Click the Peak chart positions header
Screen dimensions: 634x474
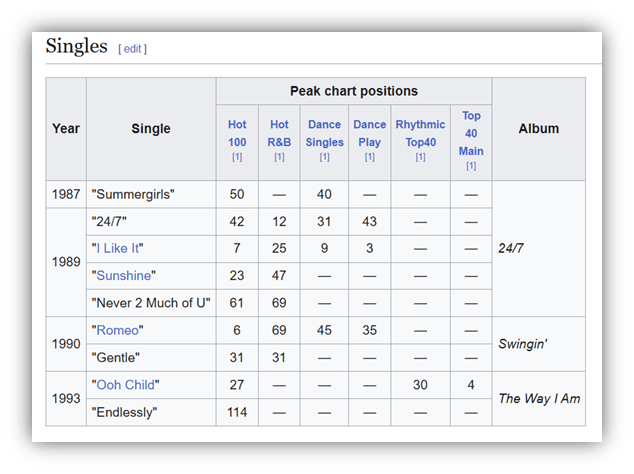coord(354,91)
